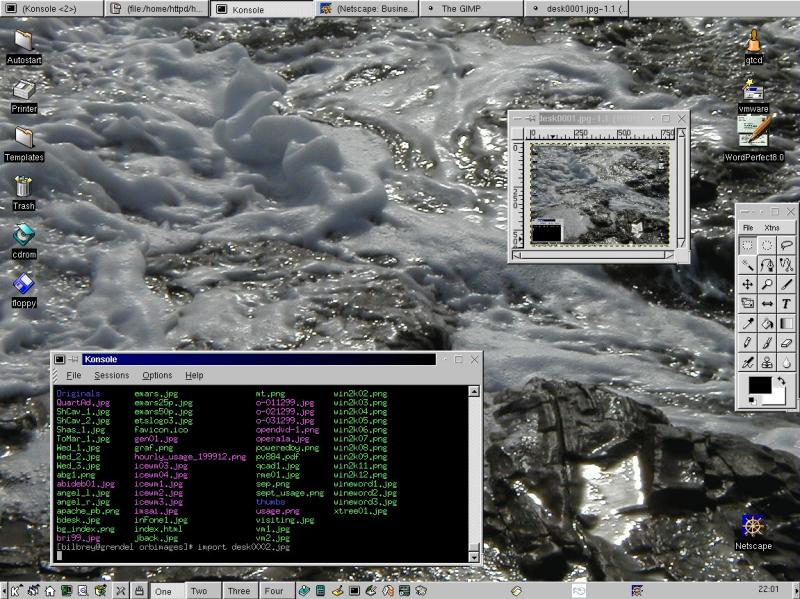Open the KDE K start menu

pyautogui.click(x=16, y=591)
